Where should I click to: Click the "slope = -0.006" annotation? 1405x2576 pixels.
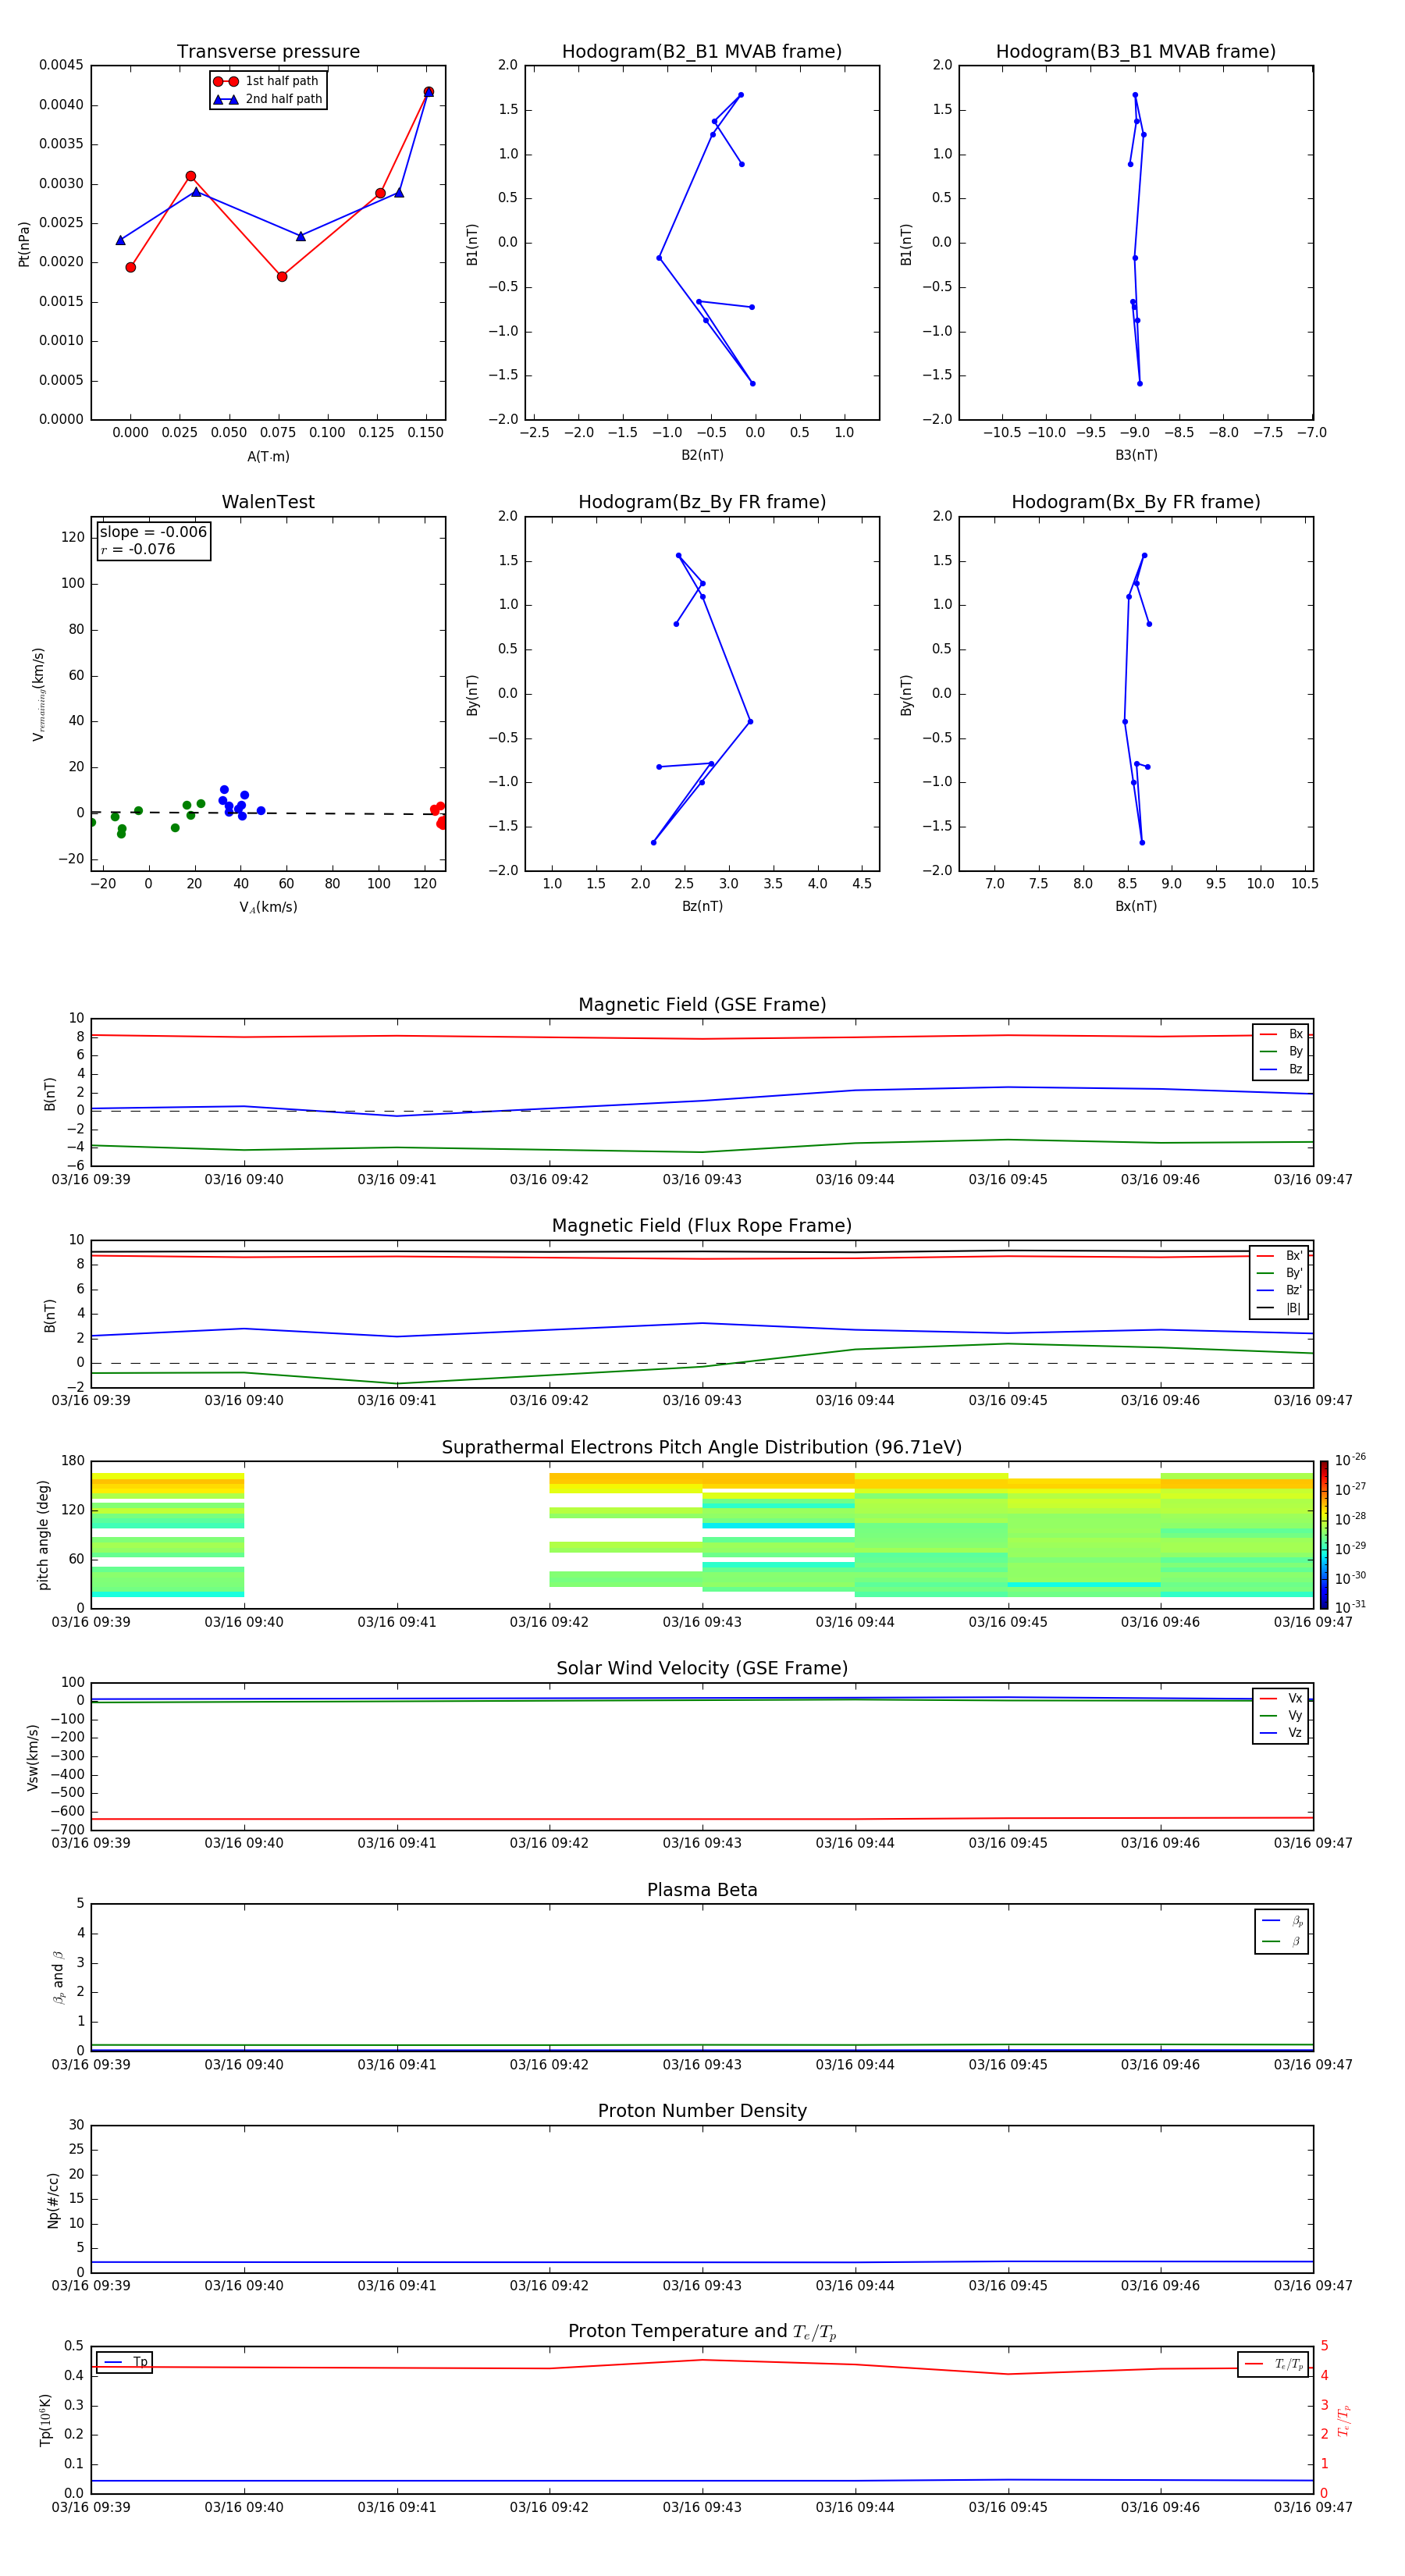click(x=153, y=532)
